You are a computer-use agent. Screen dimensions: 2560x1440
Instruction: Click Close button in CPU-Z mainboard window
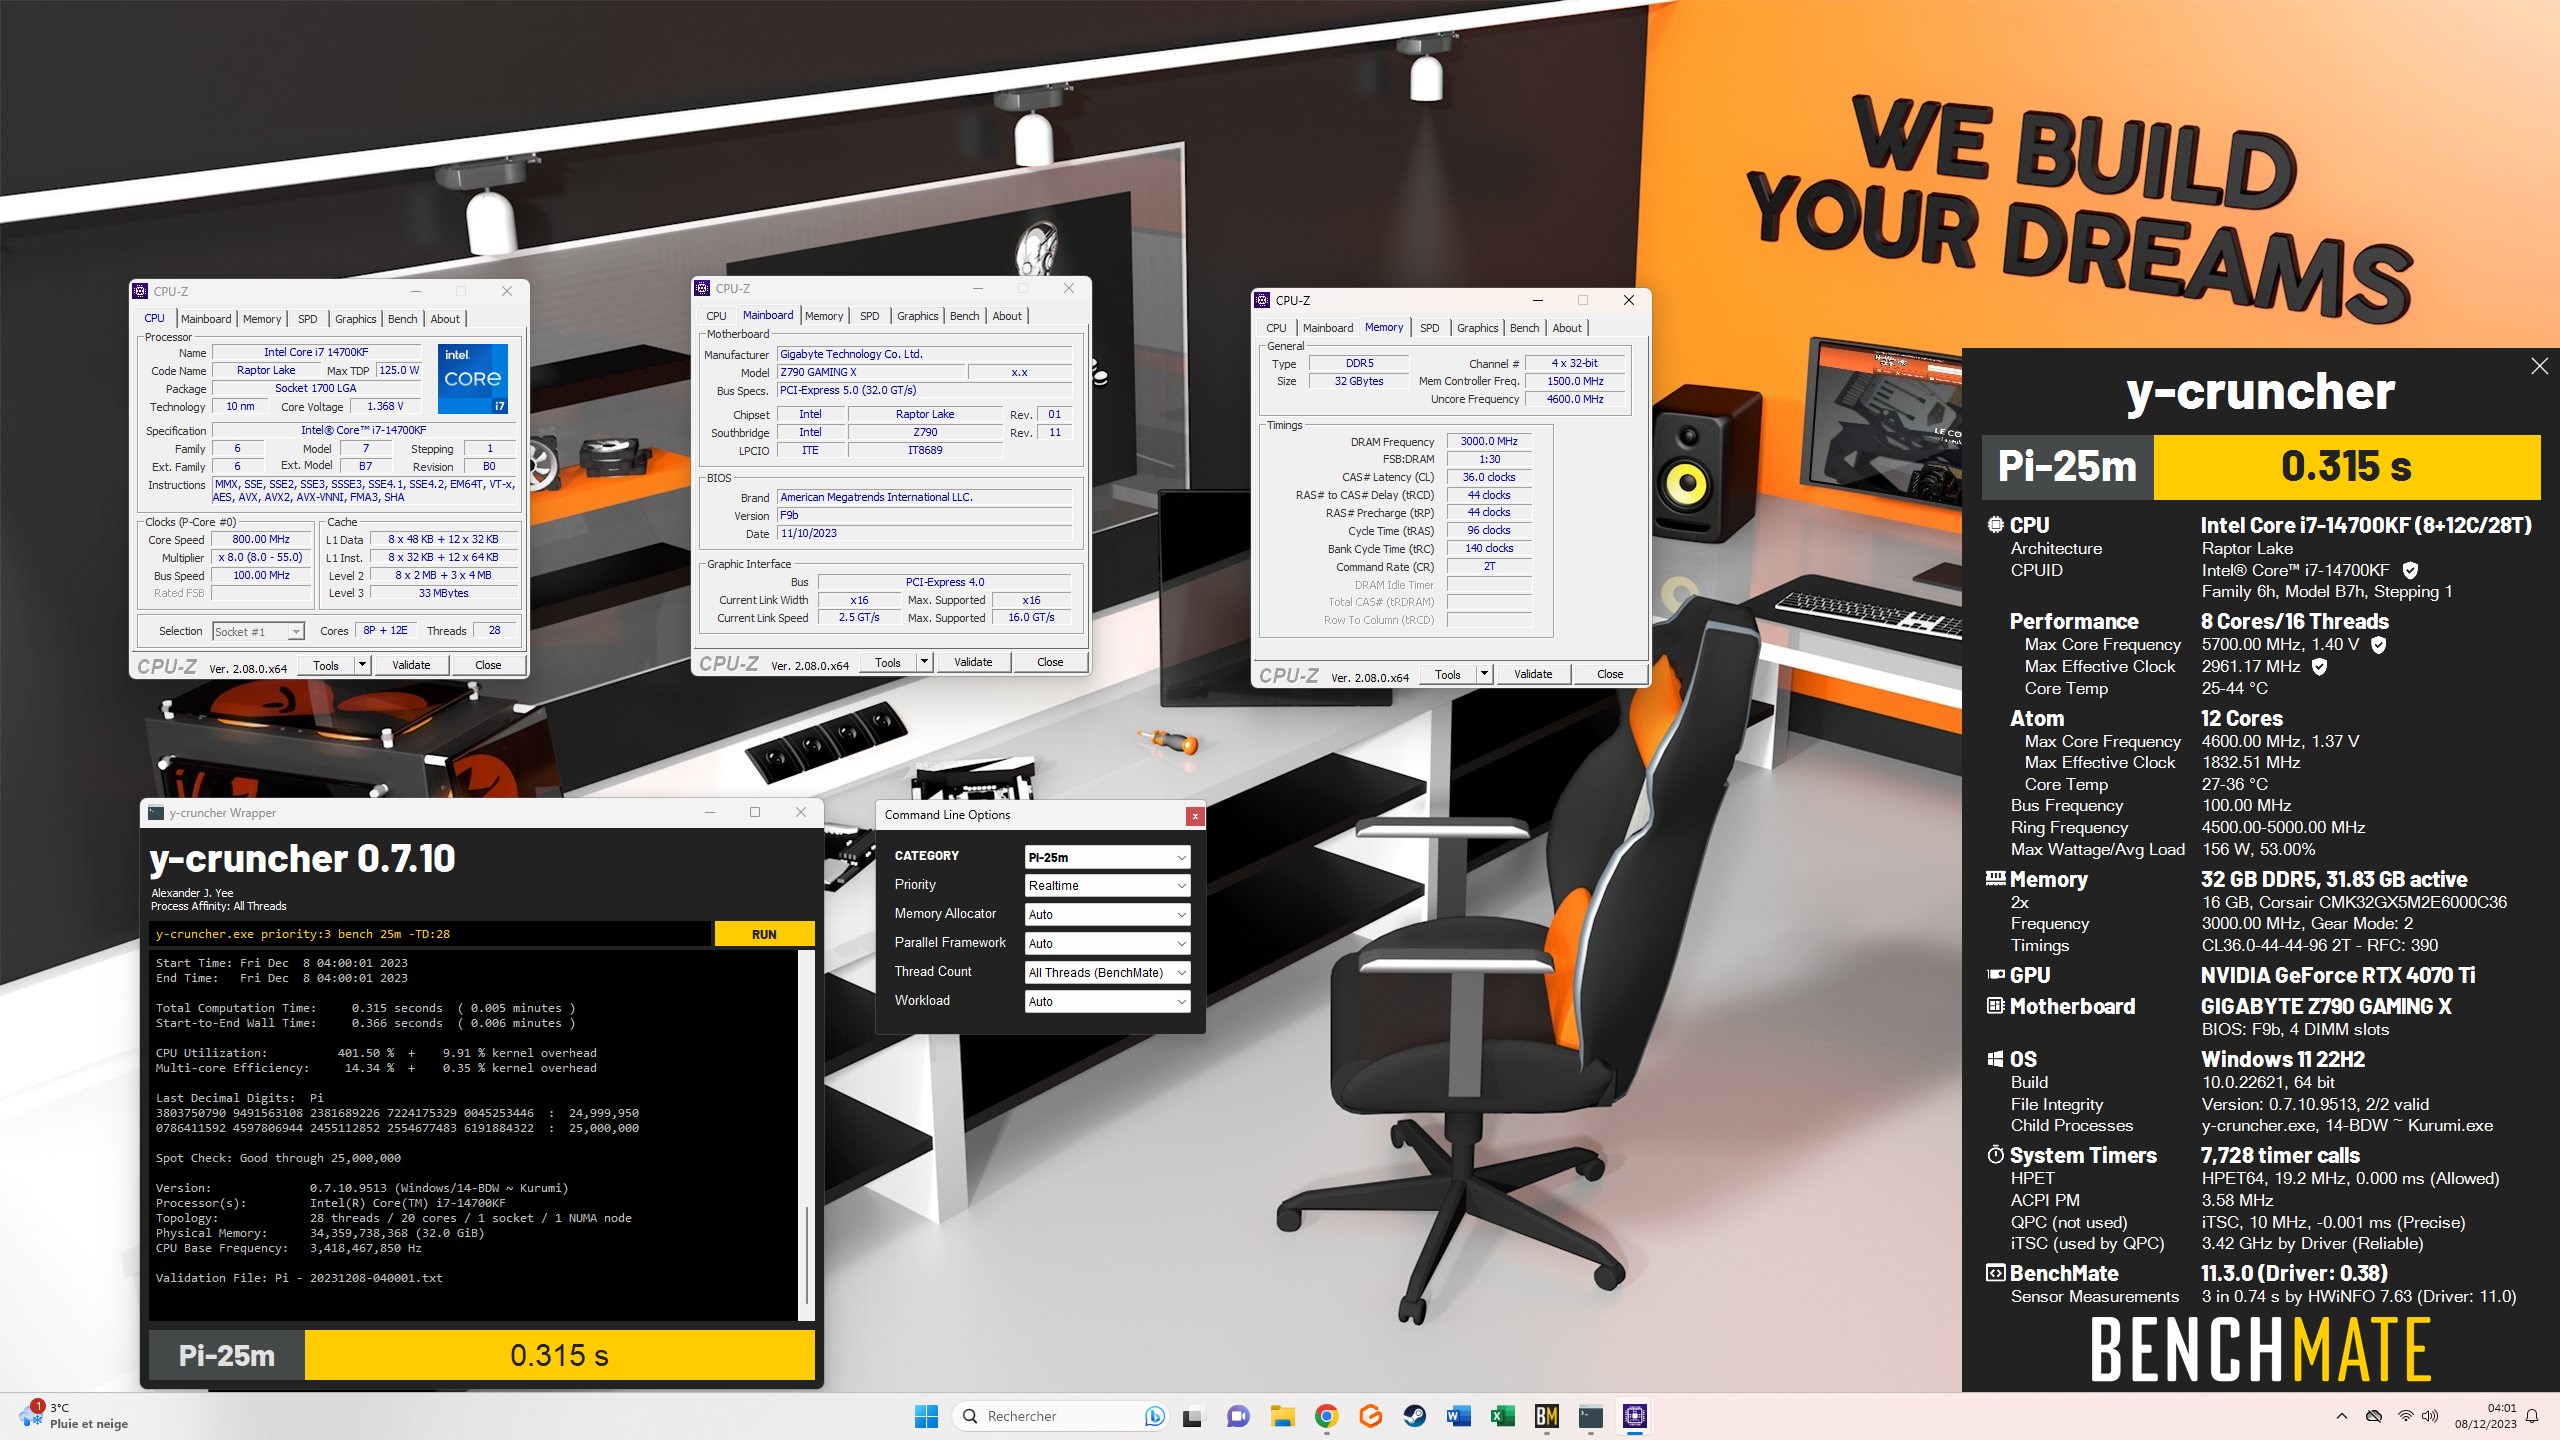[x=1050, y=662]
